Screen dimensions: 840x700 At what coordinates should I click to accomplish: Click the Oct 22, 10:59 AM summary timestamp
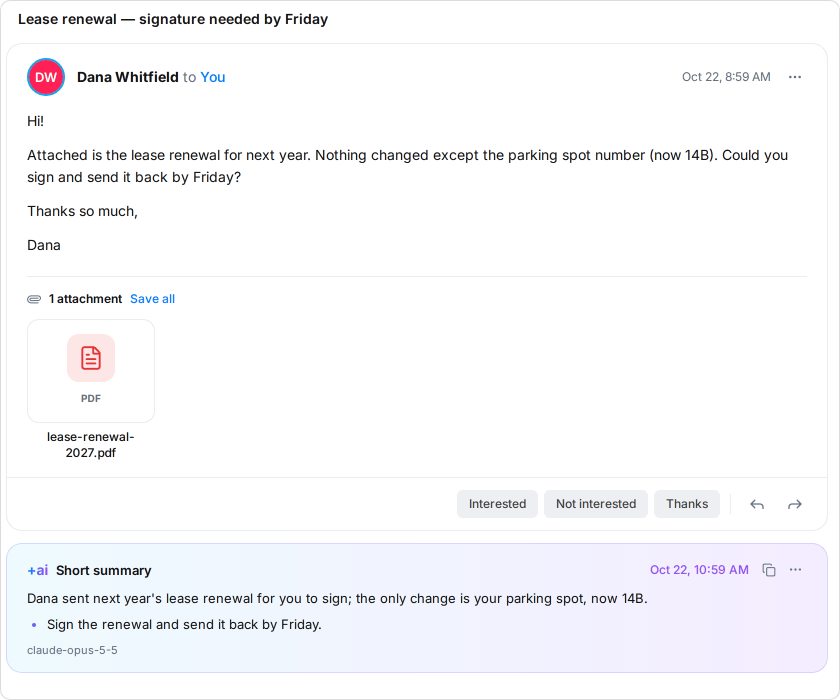tap(699, 570)
